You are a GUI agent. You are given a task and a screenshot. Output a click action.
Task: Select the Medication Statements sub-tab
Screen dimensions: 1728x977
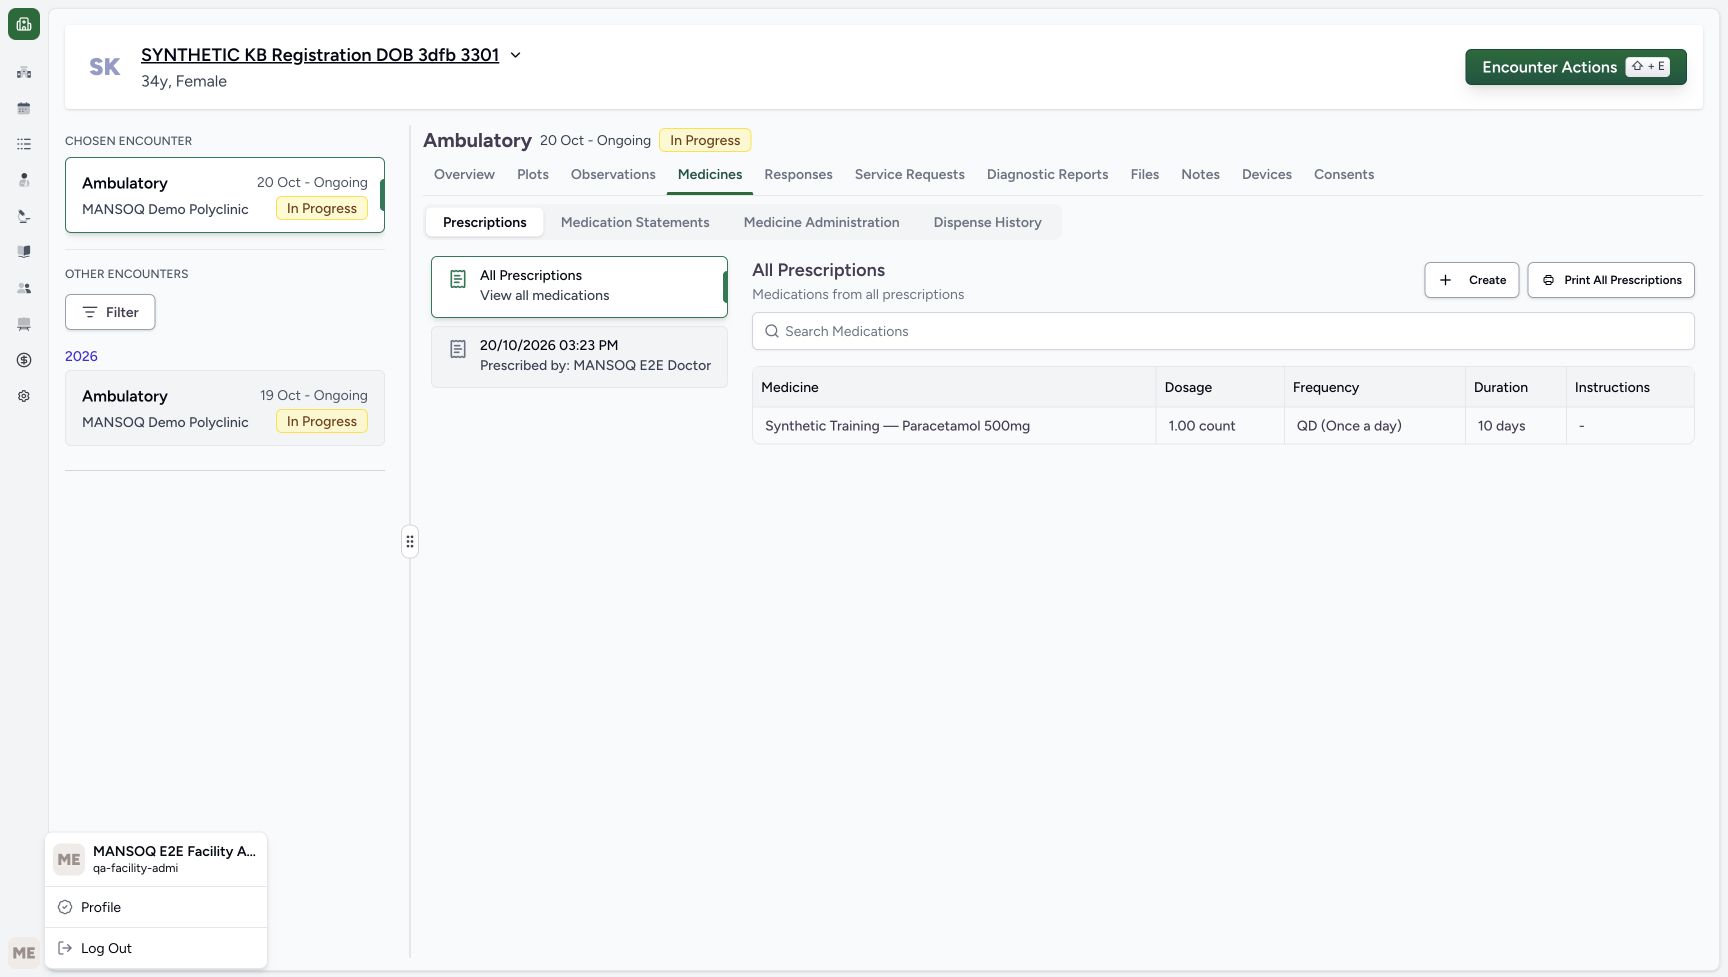[x=635, y=222]
